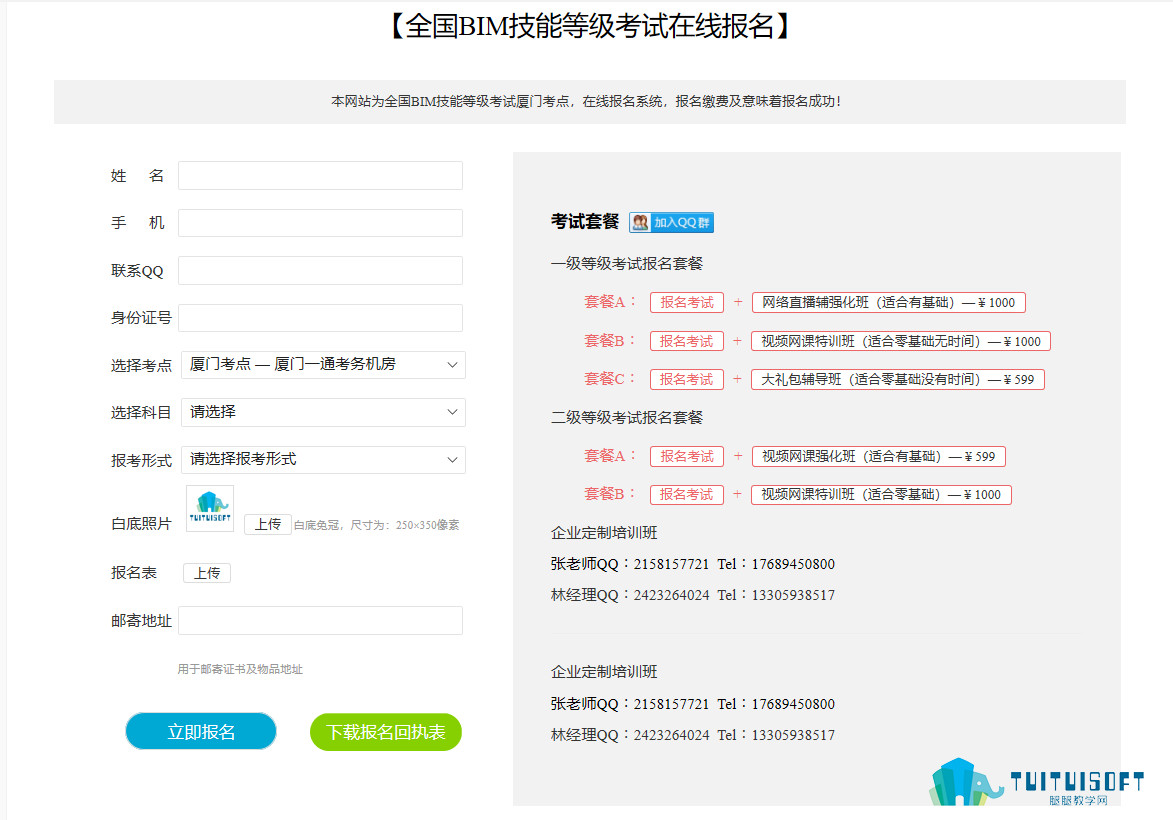Image resolution: width=1173 pixels, height=820 pixels.
Task: Select 网络直播辅强化班 ¥1000 package
Action: [889, 302]
